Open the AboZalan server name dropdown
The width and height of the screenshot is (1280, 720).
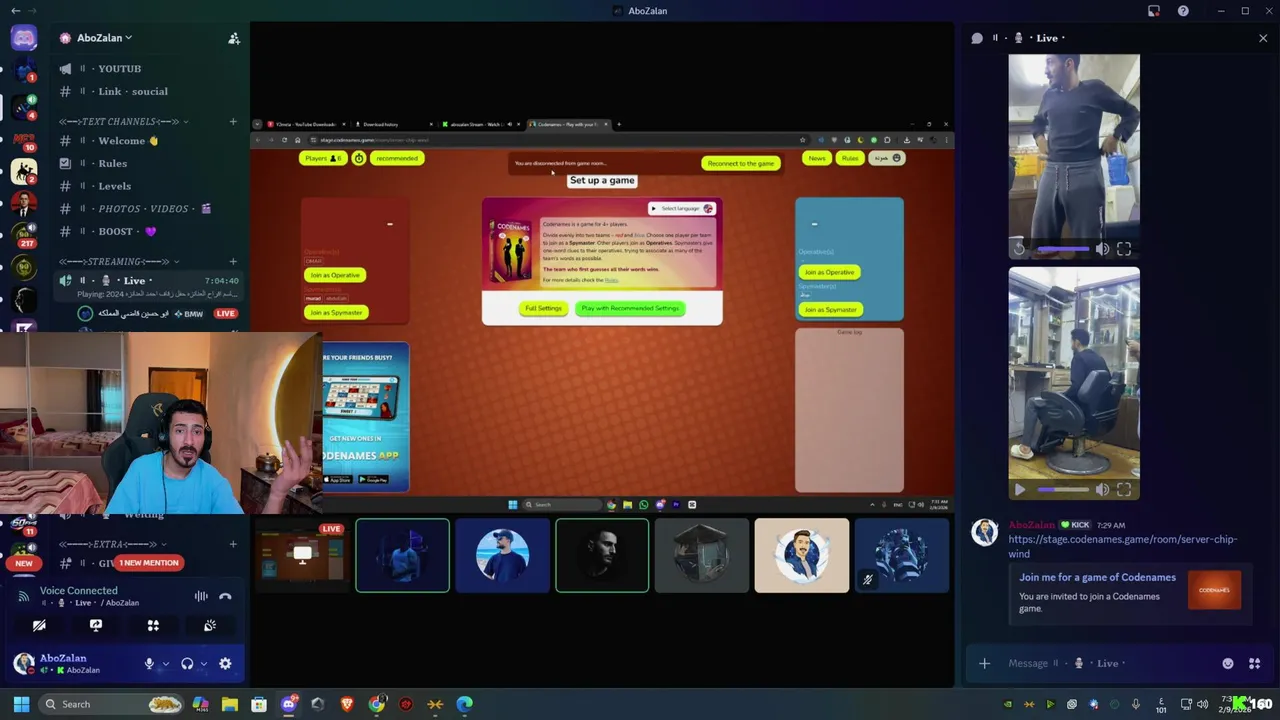[105, 38]
